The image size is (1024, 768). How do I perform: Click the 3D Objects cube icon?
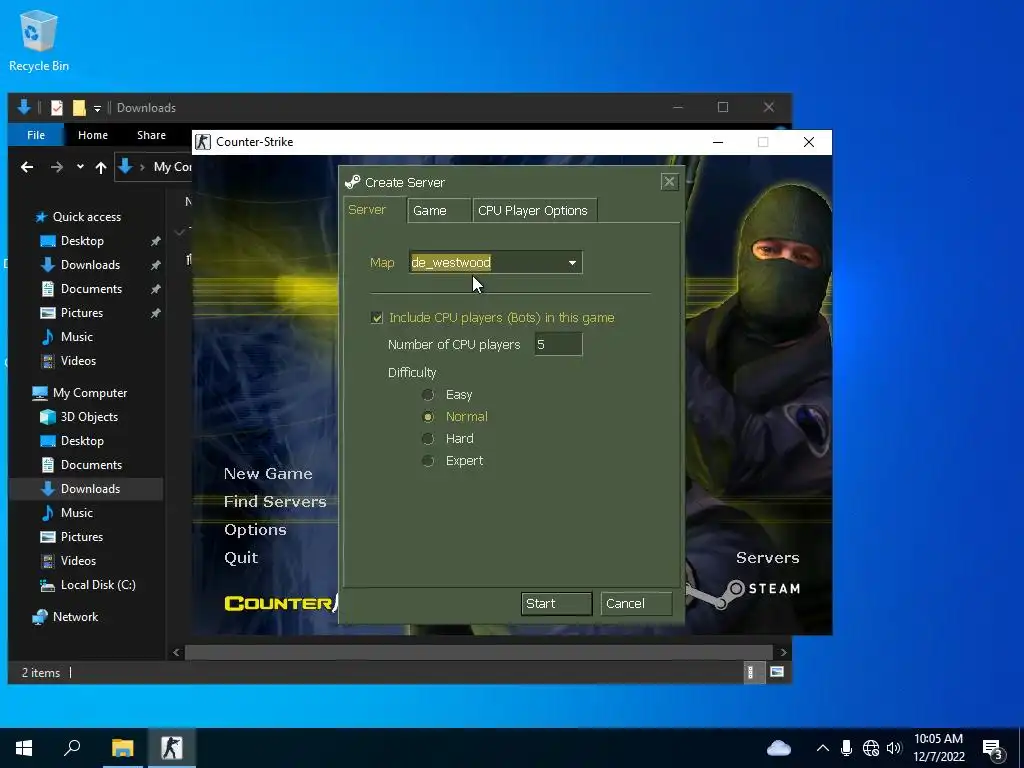point(48,417)
